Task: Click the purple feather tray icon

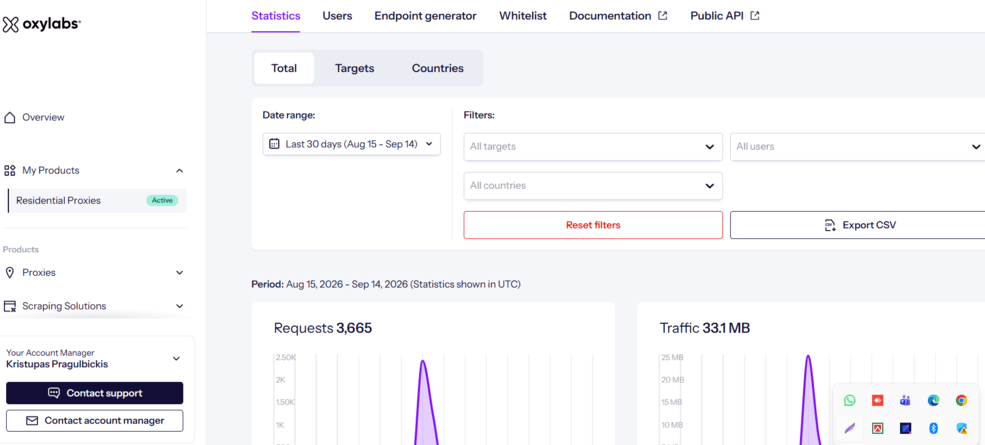Action: click(x=849, y=428)
